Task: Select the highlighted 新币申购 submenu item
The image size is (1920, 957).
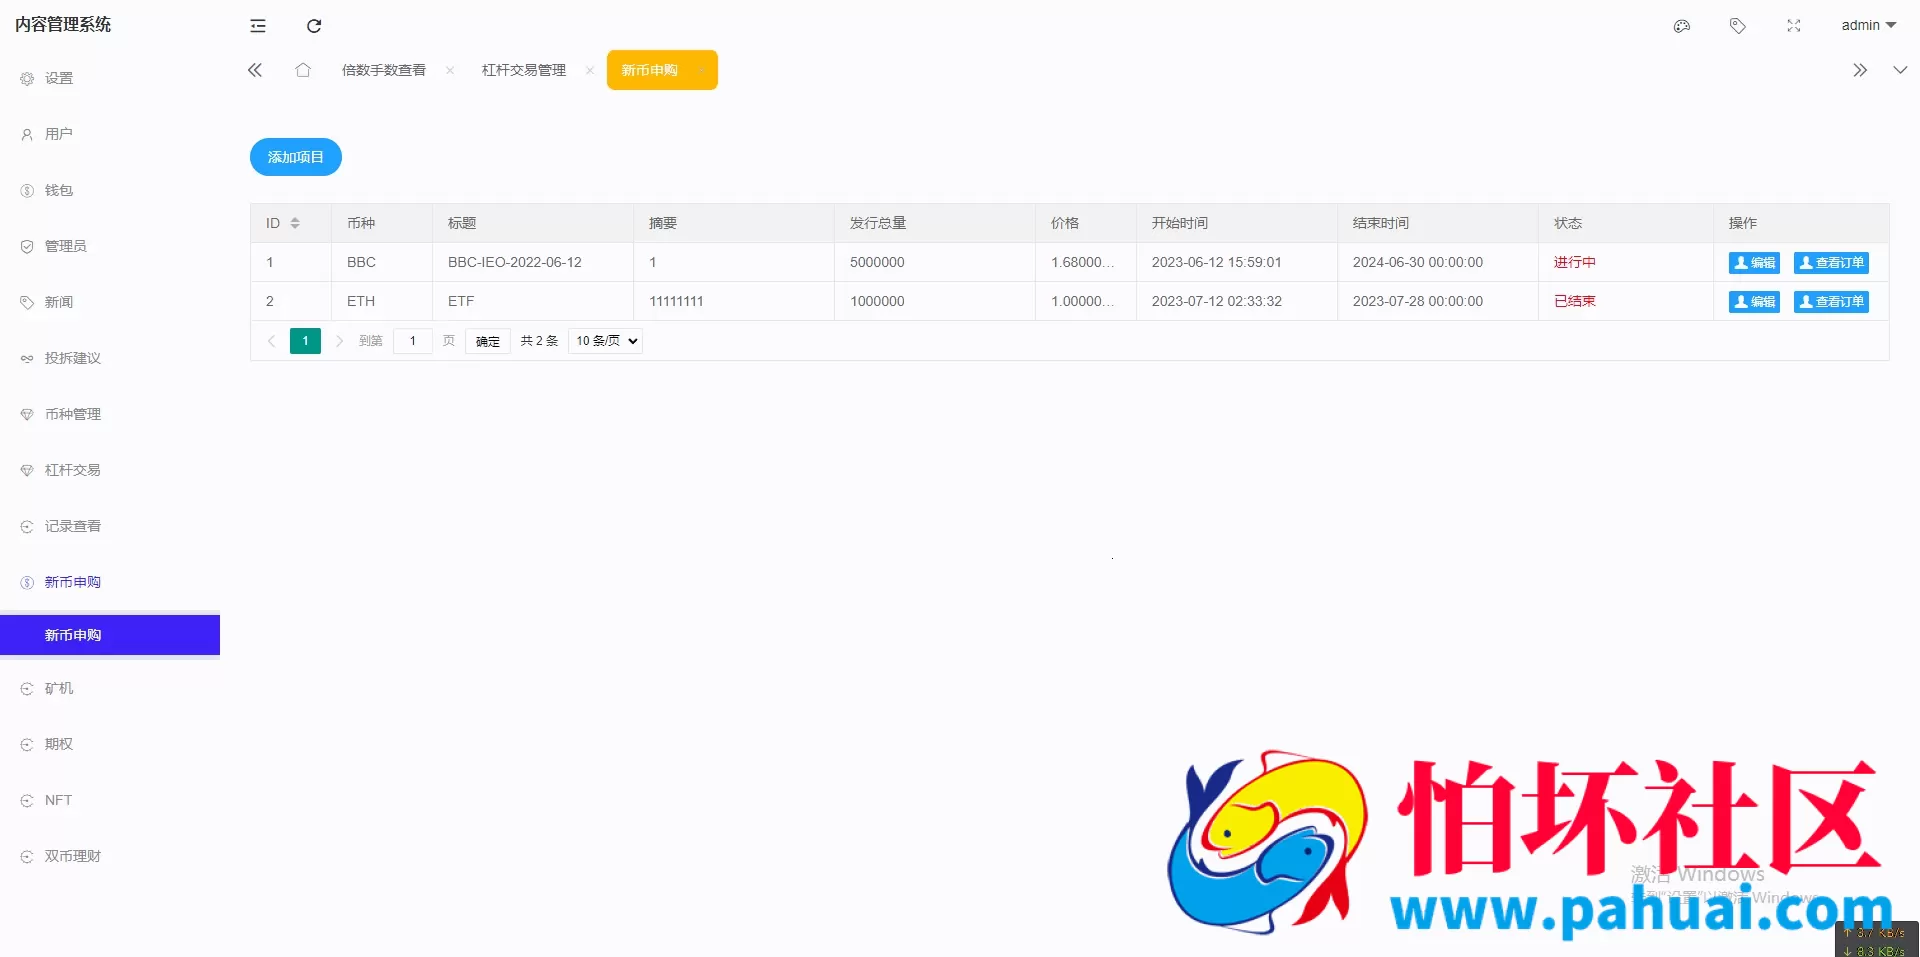Action: click(x=110, y=635)
